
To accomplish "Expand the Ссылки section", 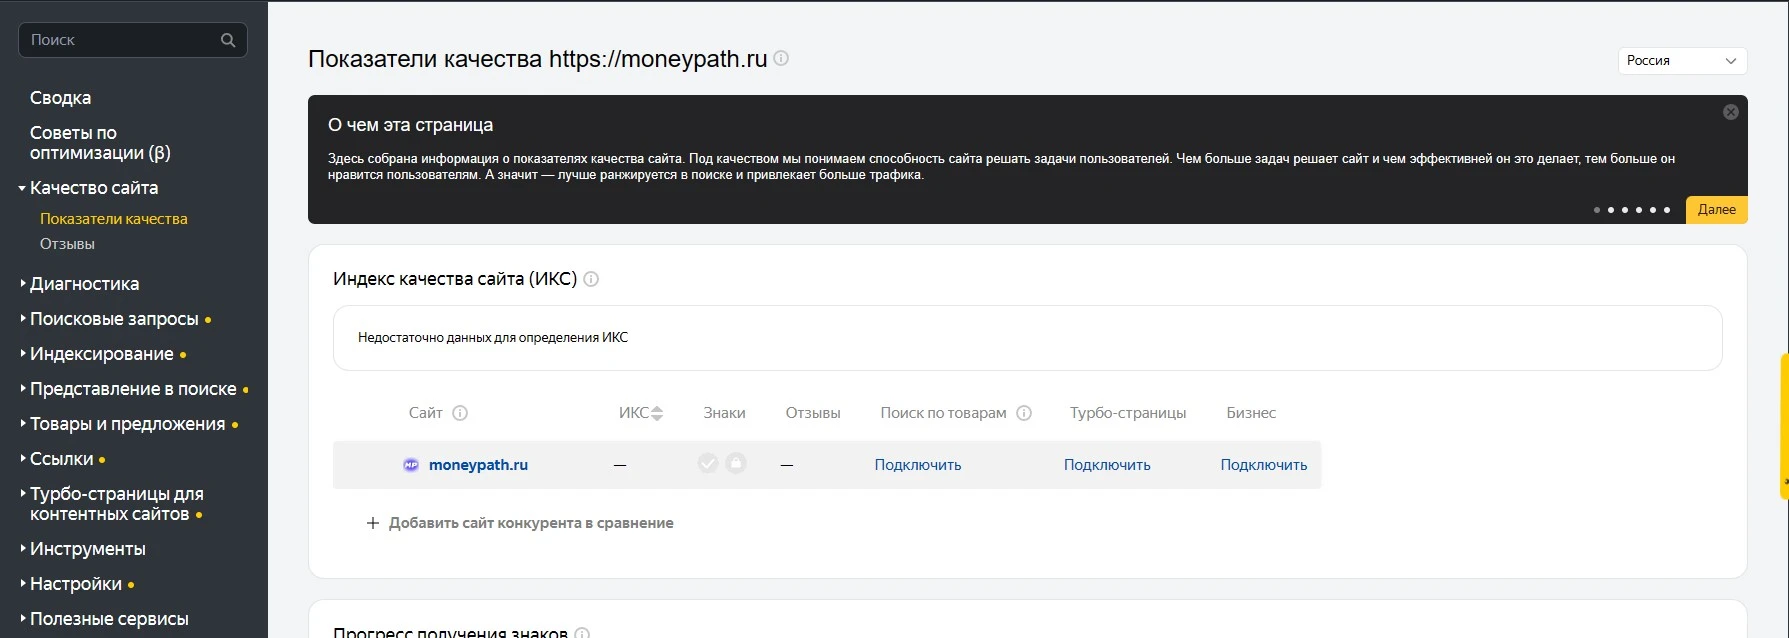I will click(61, 459).
